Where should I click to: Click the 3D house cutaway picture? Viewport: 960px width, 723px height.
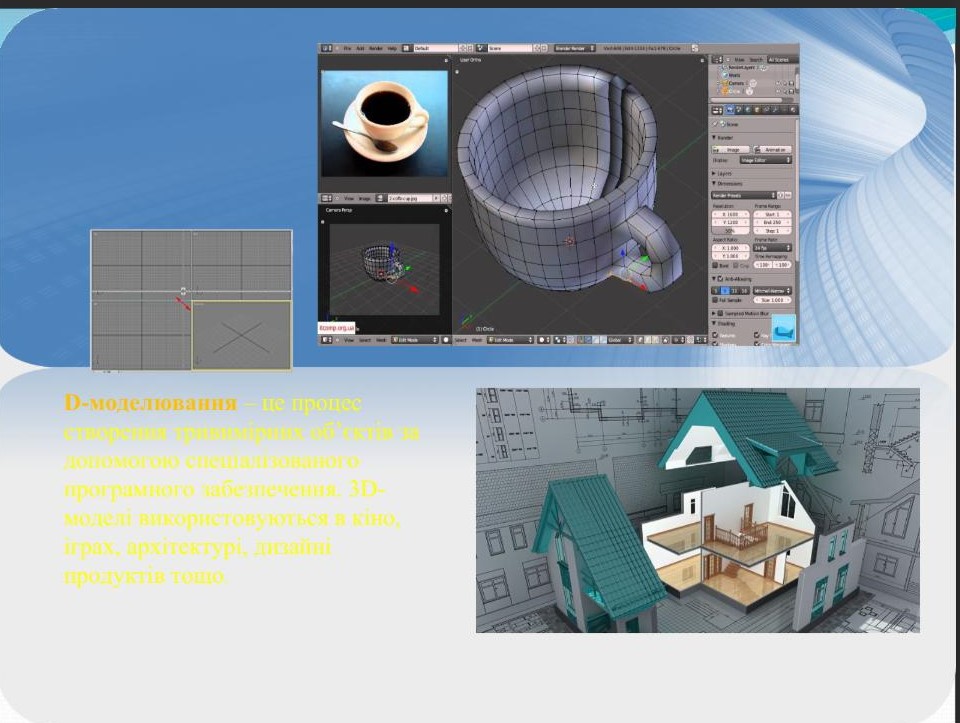point(697,510)
